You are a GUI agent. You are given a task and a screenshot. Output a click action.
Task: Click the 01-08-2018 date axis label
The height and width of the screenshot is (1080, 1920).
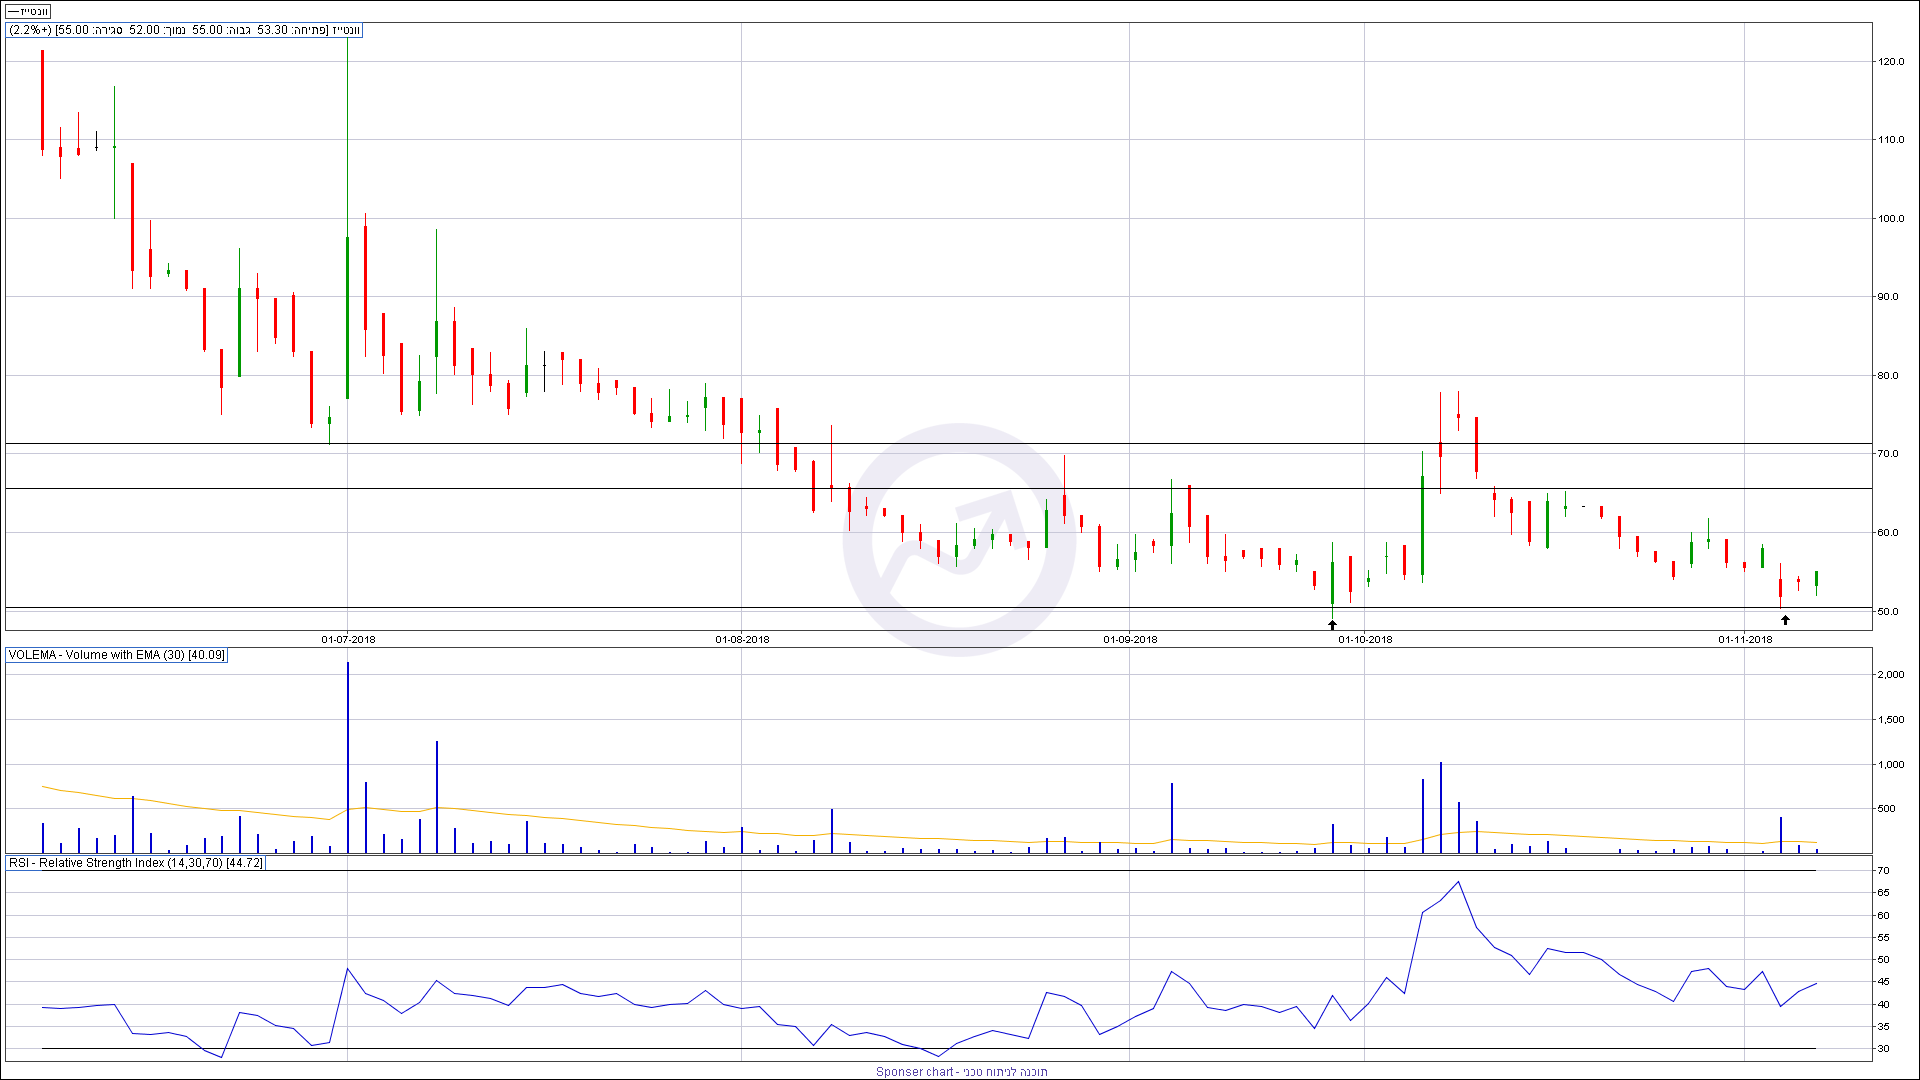tap(742, 639)
